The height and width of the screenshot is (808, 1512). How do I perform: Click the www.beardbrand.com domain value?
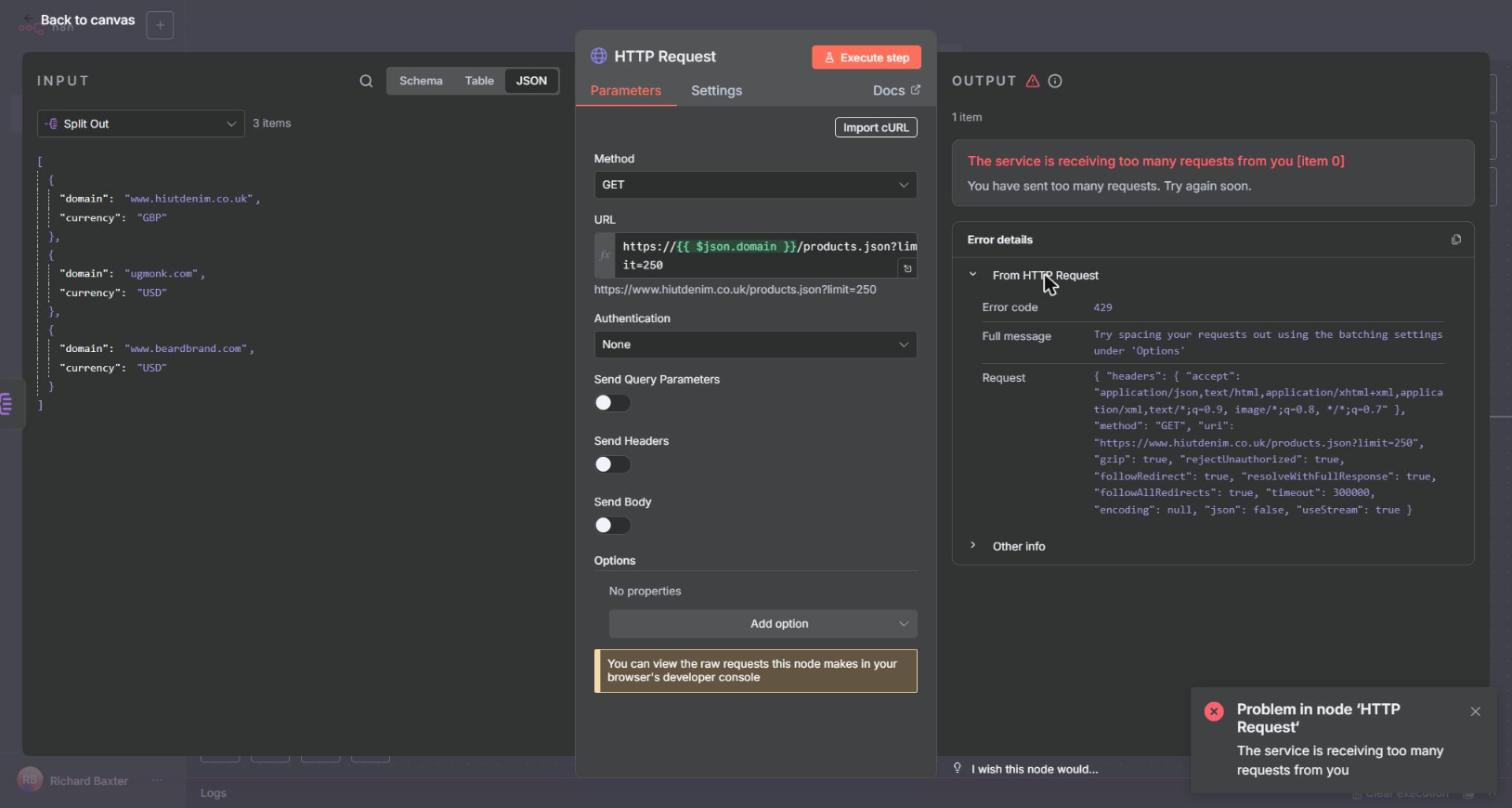coord(186,349)
